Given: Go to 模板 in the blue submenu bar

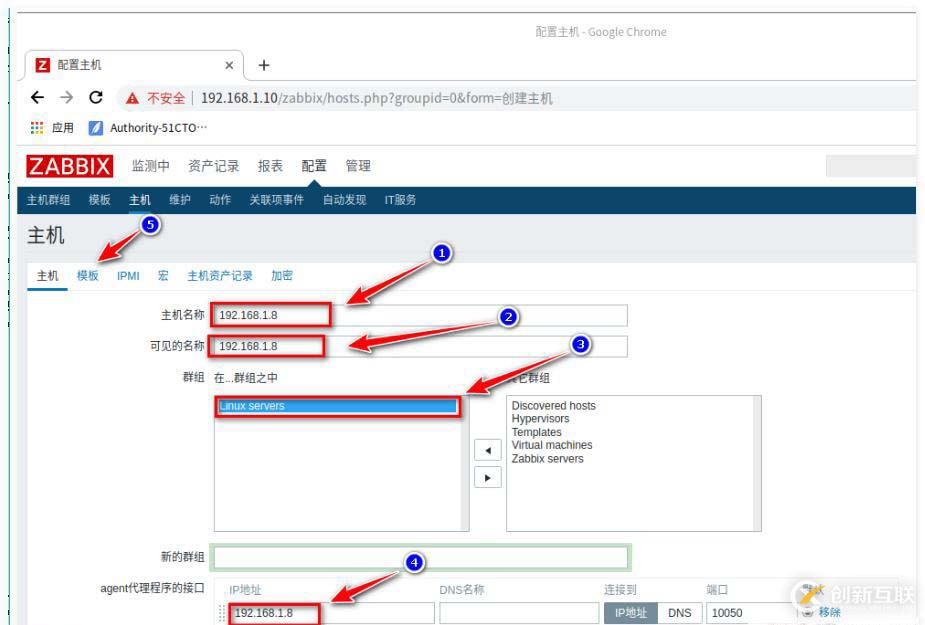Looking at the screenshot, I should point(100,200).
